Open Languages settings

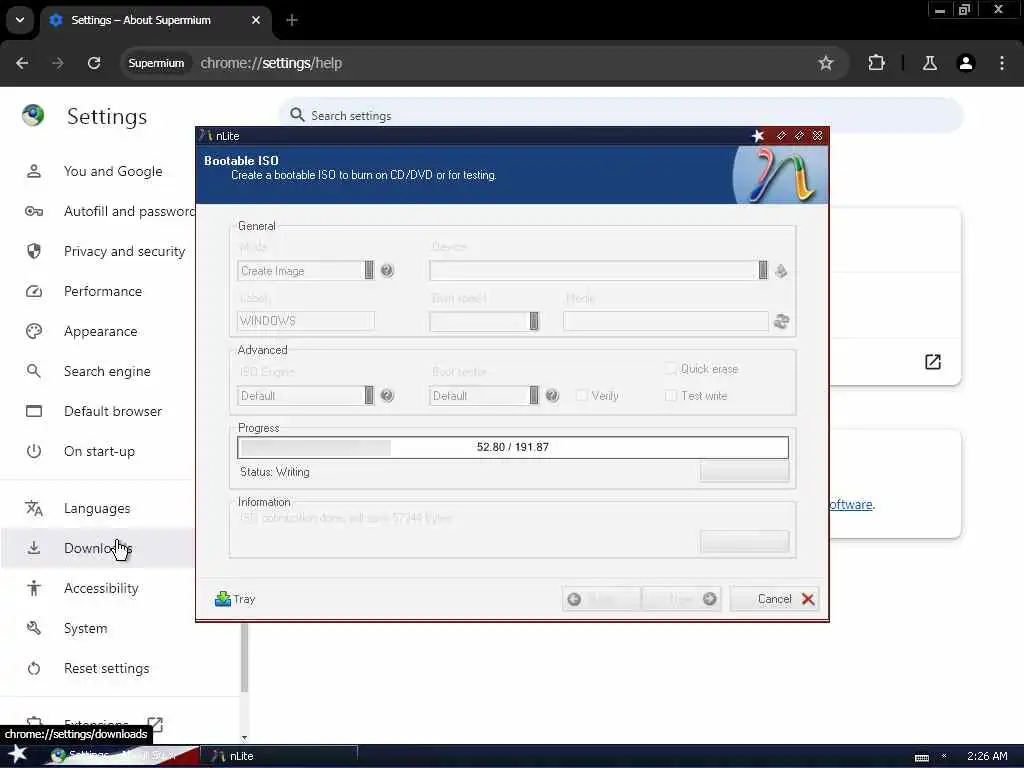(98, 508)
